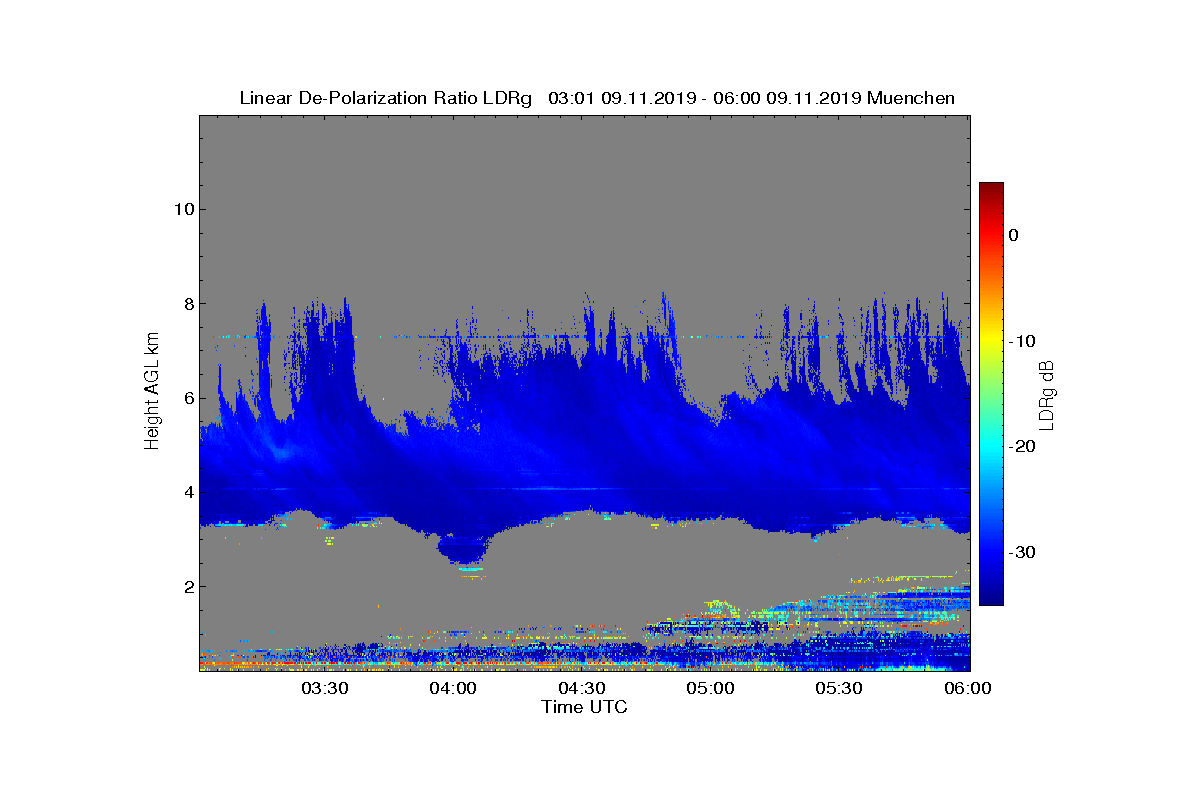Click the colorbar tick value '-30'
Viewport: 1200px width, 800px height.
point(1021,552)
